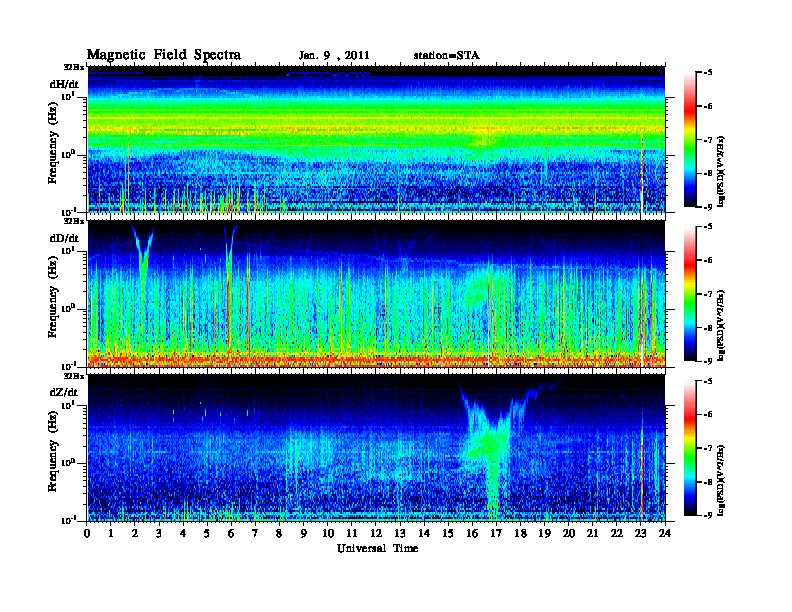Click hour 8 on the Universal Time axis
Image resolution: width=792 pixels, height=612 pixels.
(279, 533)
